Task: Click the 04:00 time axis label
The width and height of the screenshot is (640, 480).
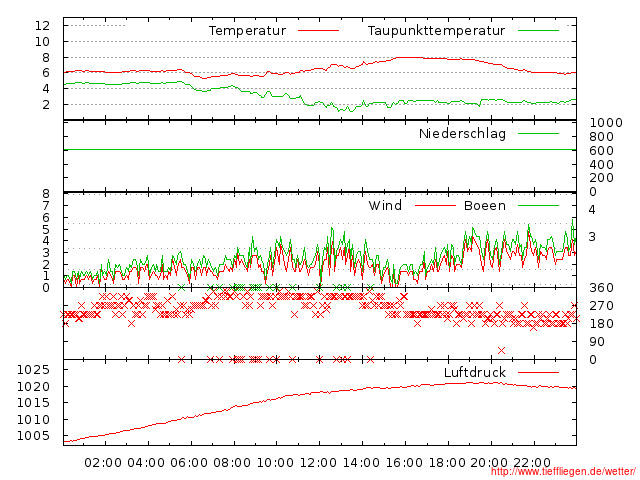Action: coord(146,463)
